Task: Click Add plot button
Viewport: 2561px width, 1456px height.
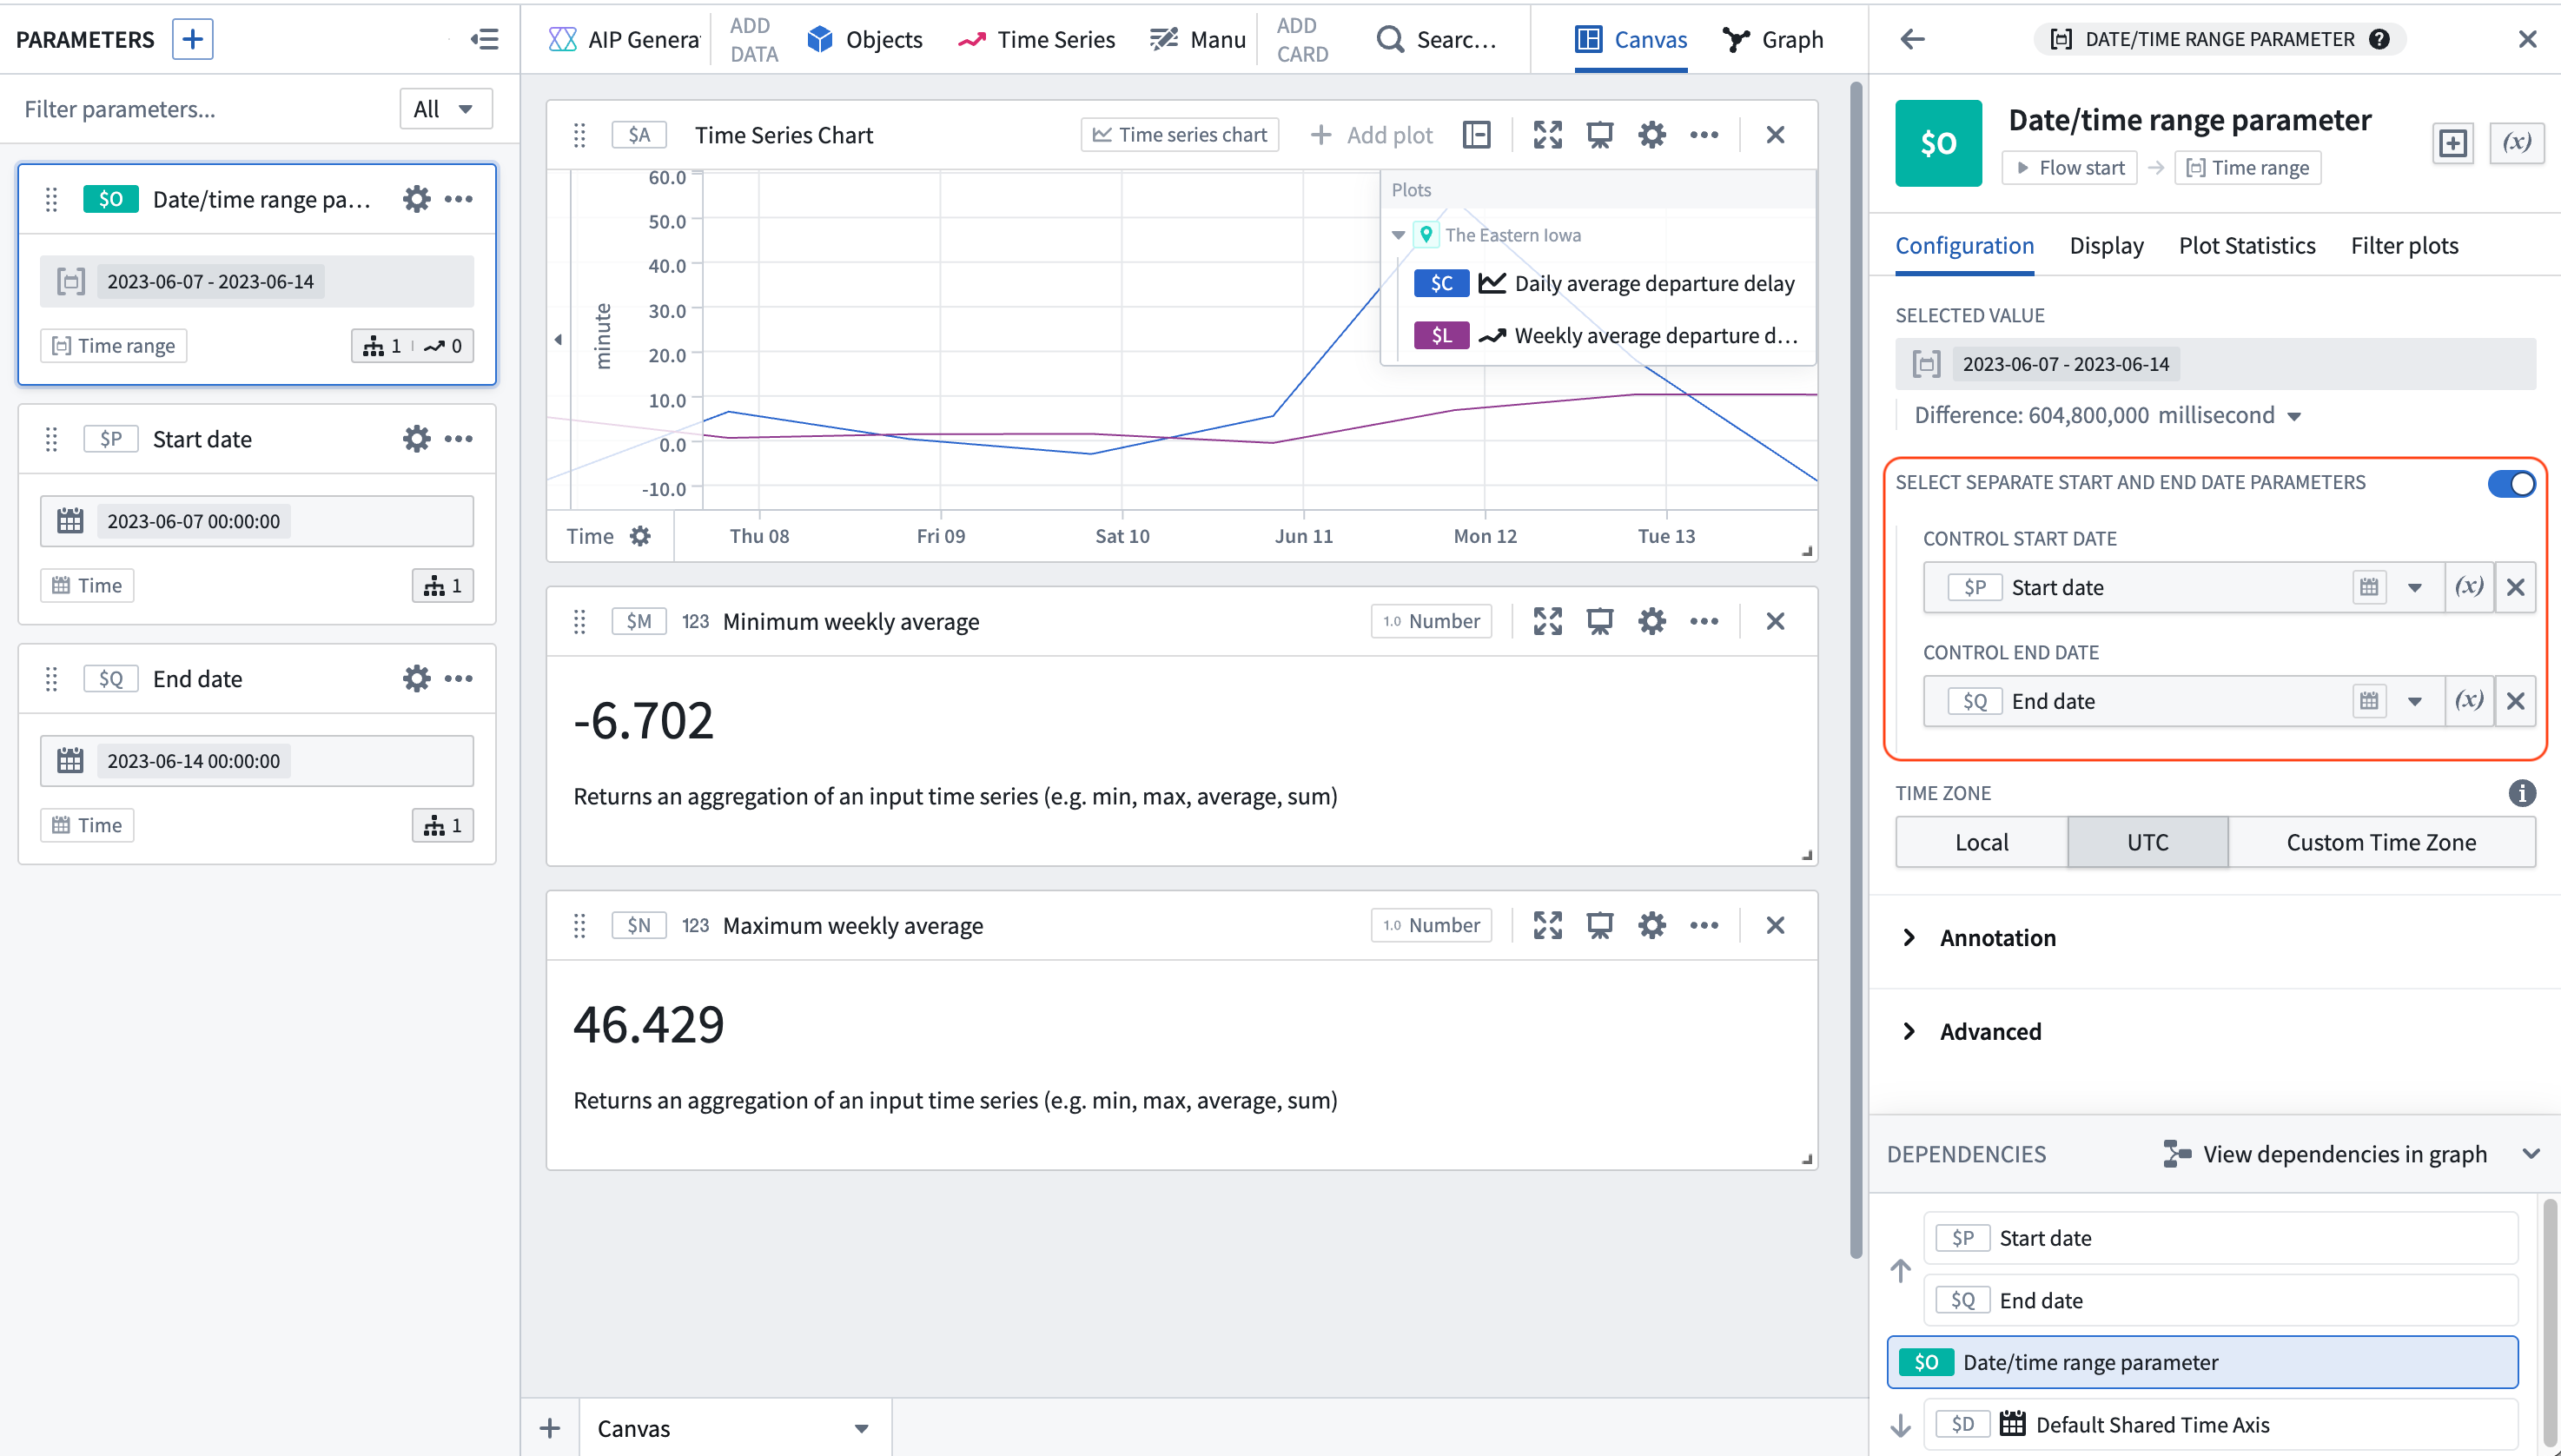Action: tap(1372, 135)
